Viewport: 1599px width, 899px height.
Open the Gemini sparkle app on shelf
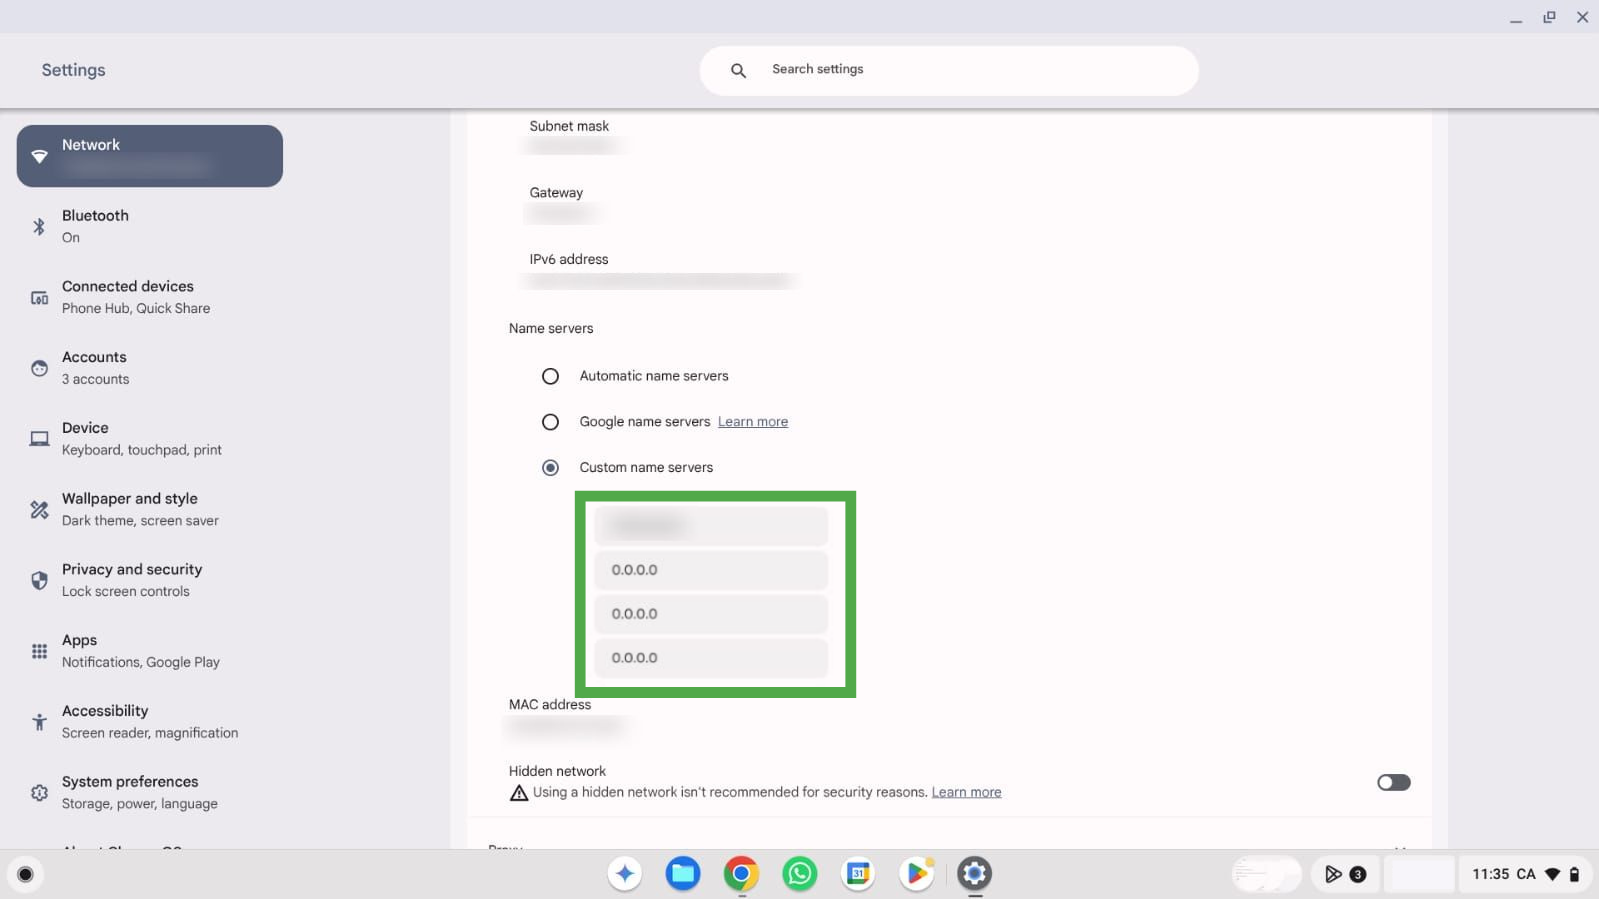tap(625, 874)
